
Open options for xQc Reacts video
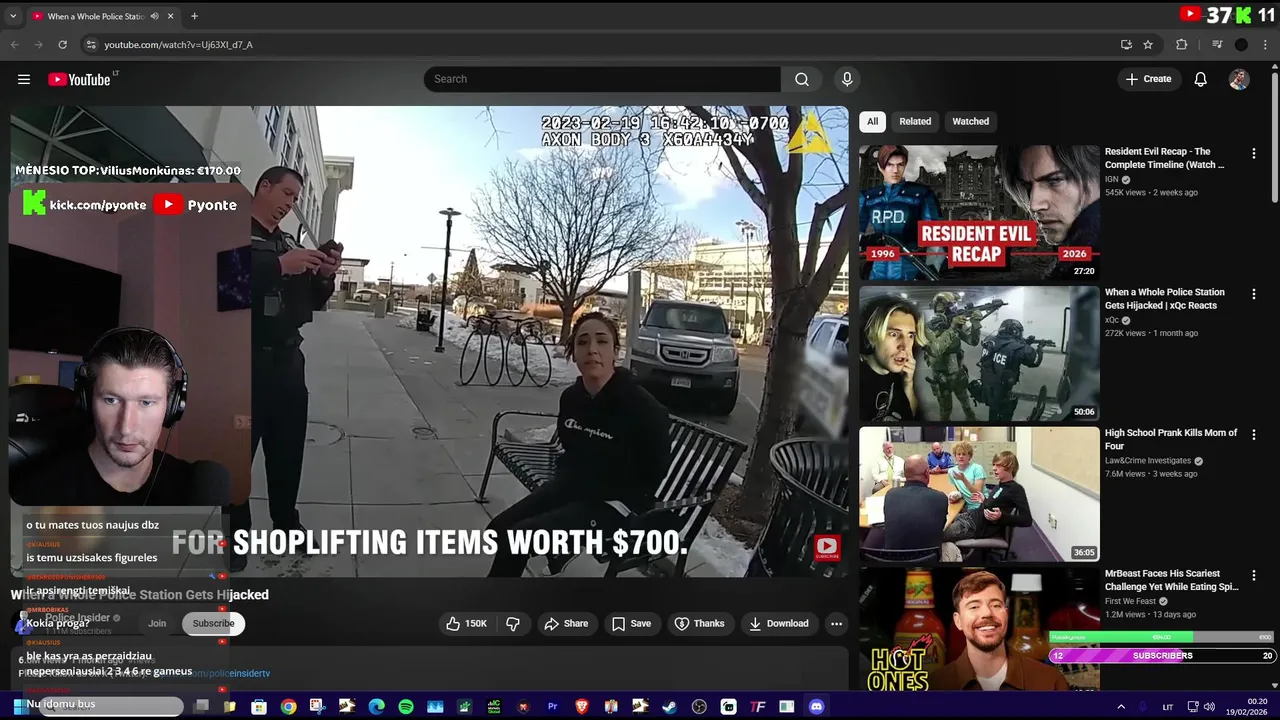coord(1253,294)
